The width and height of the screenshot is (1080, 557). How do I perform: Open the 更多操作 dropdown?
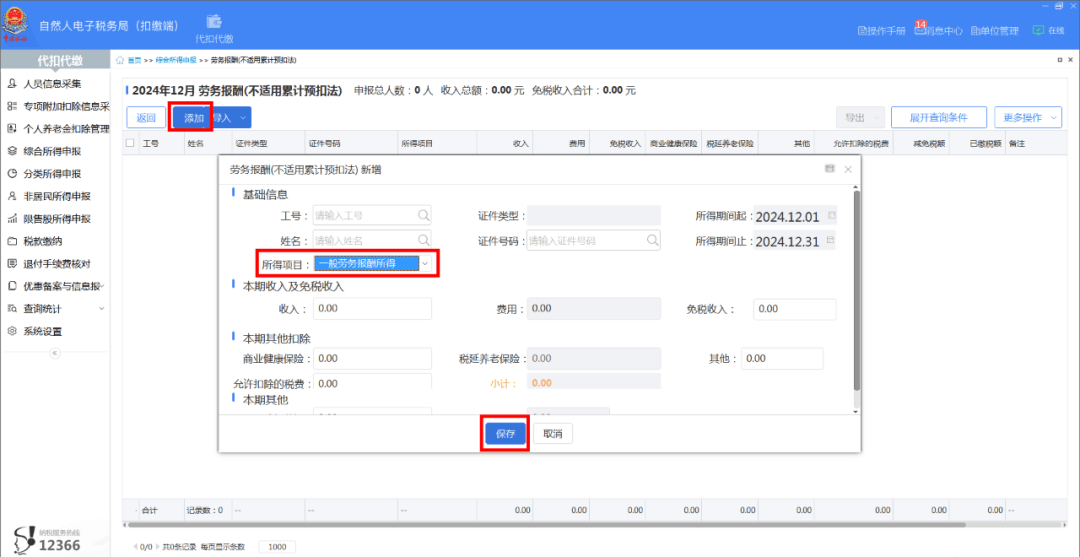pos(1028,118)
